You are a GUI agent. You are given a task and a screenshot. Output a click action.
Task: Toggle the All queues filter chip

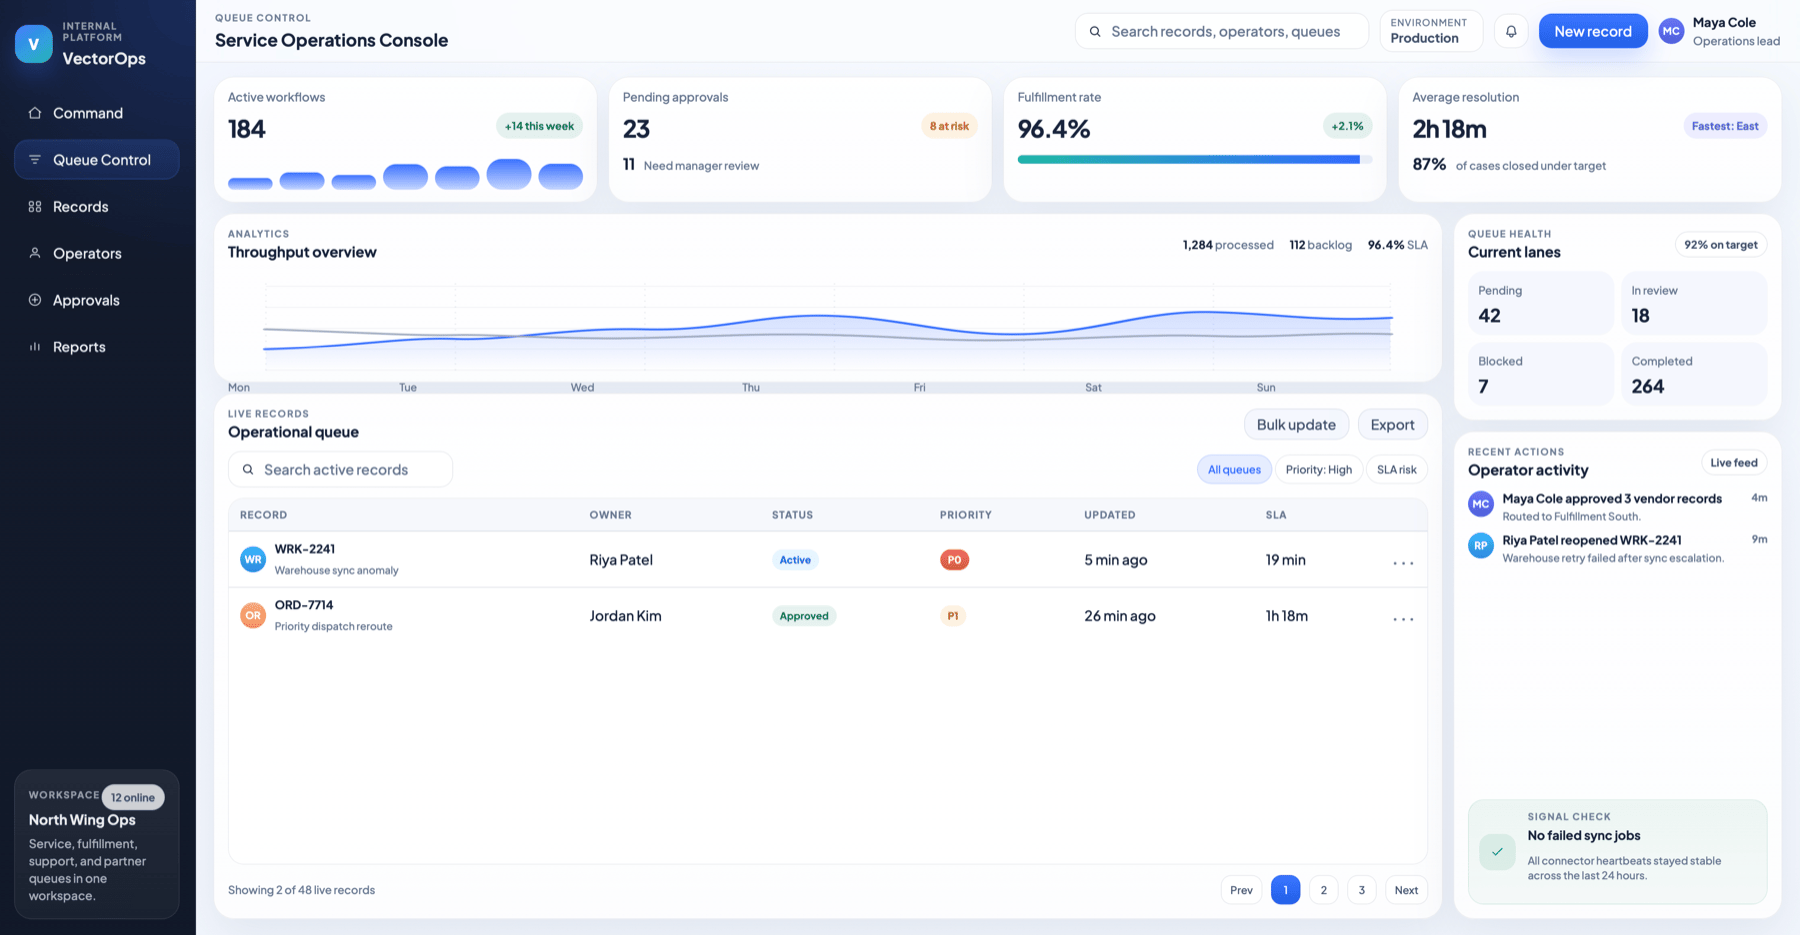coord(1234,470)
